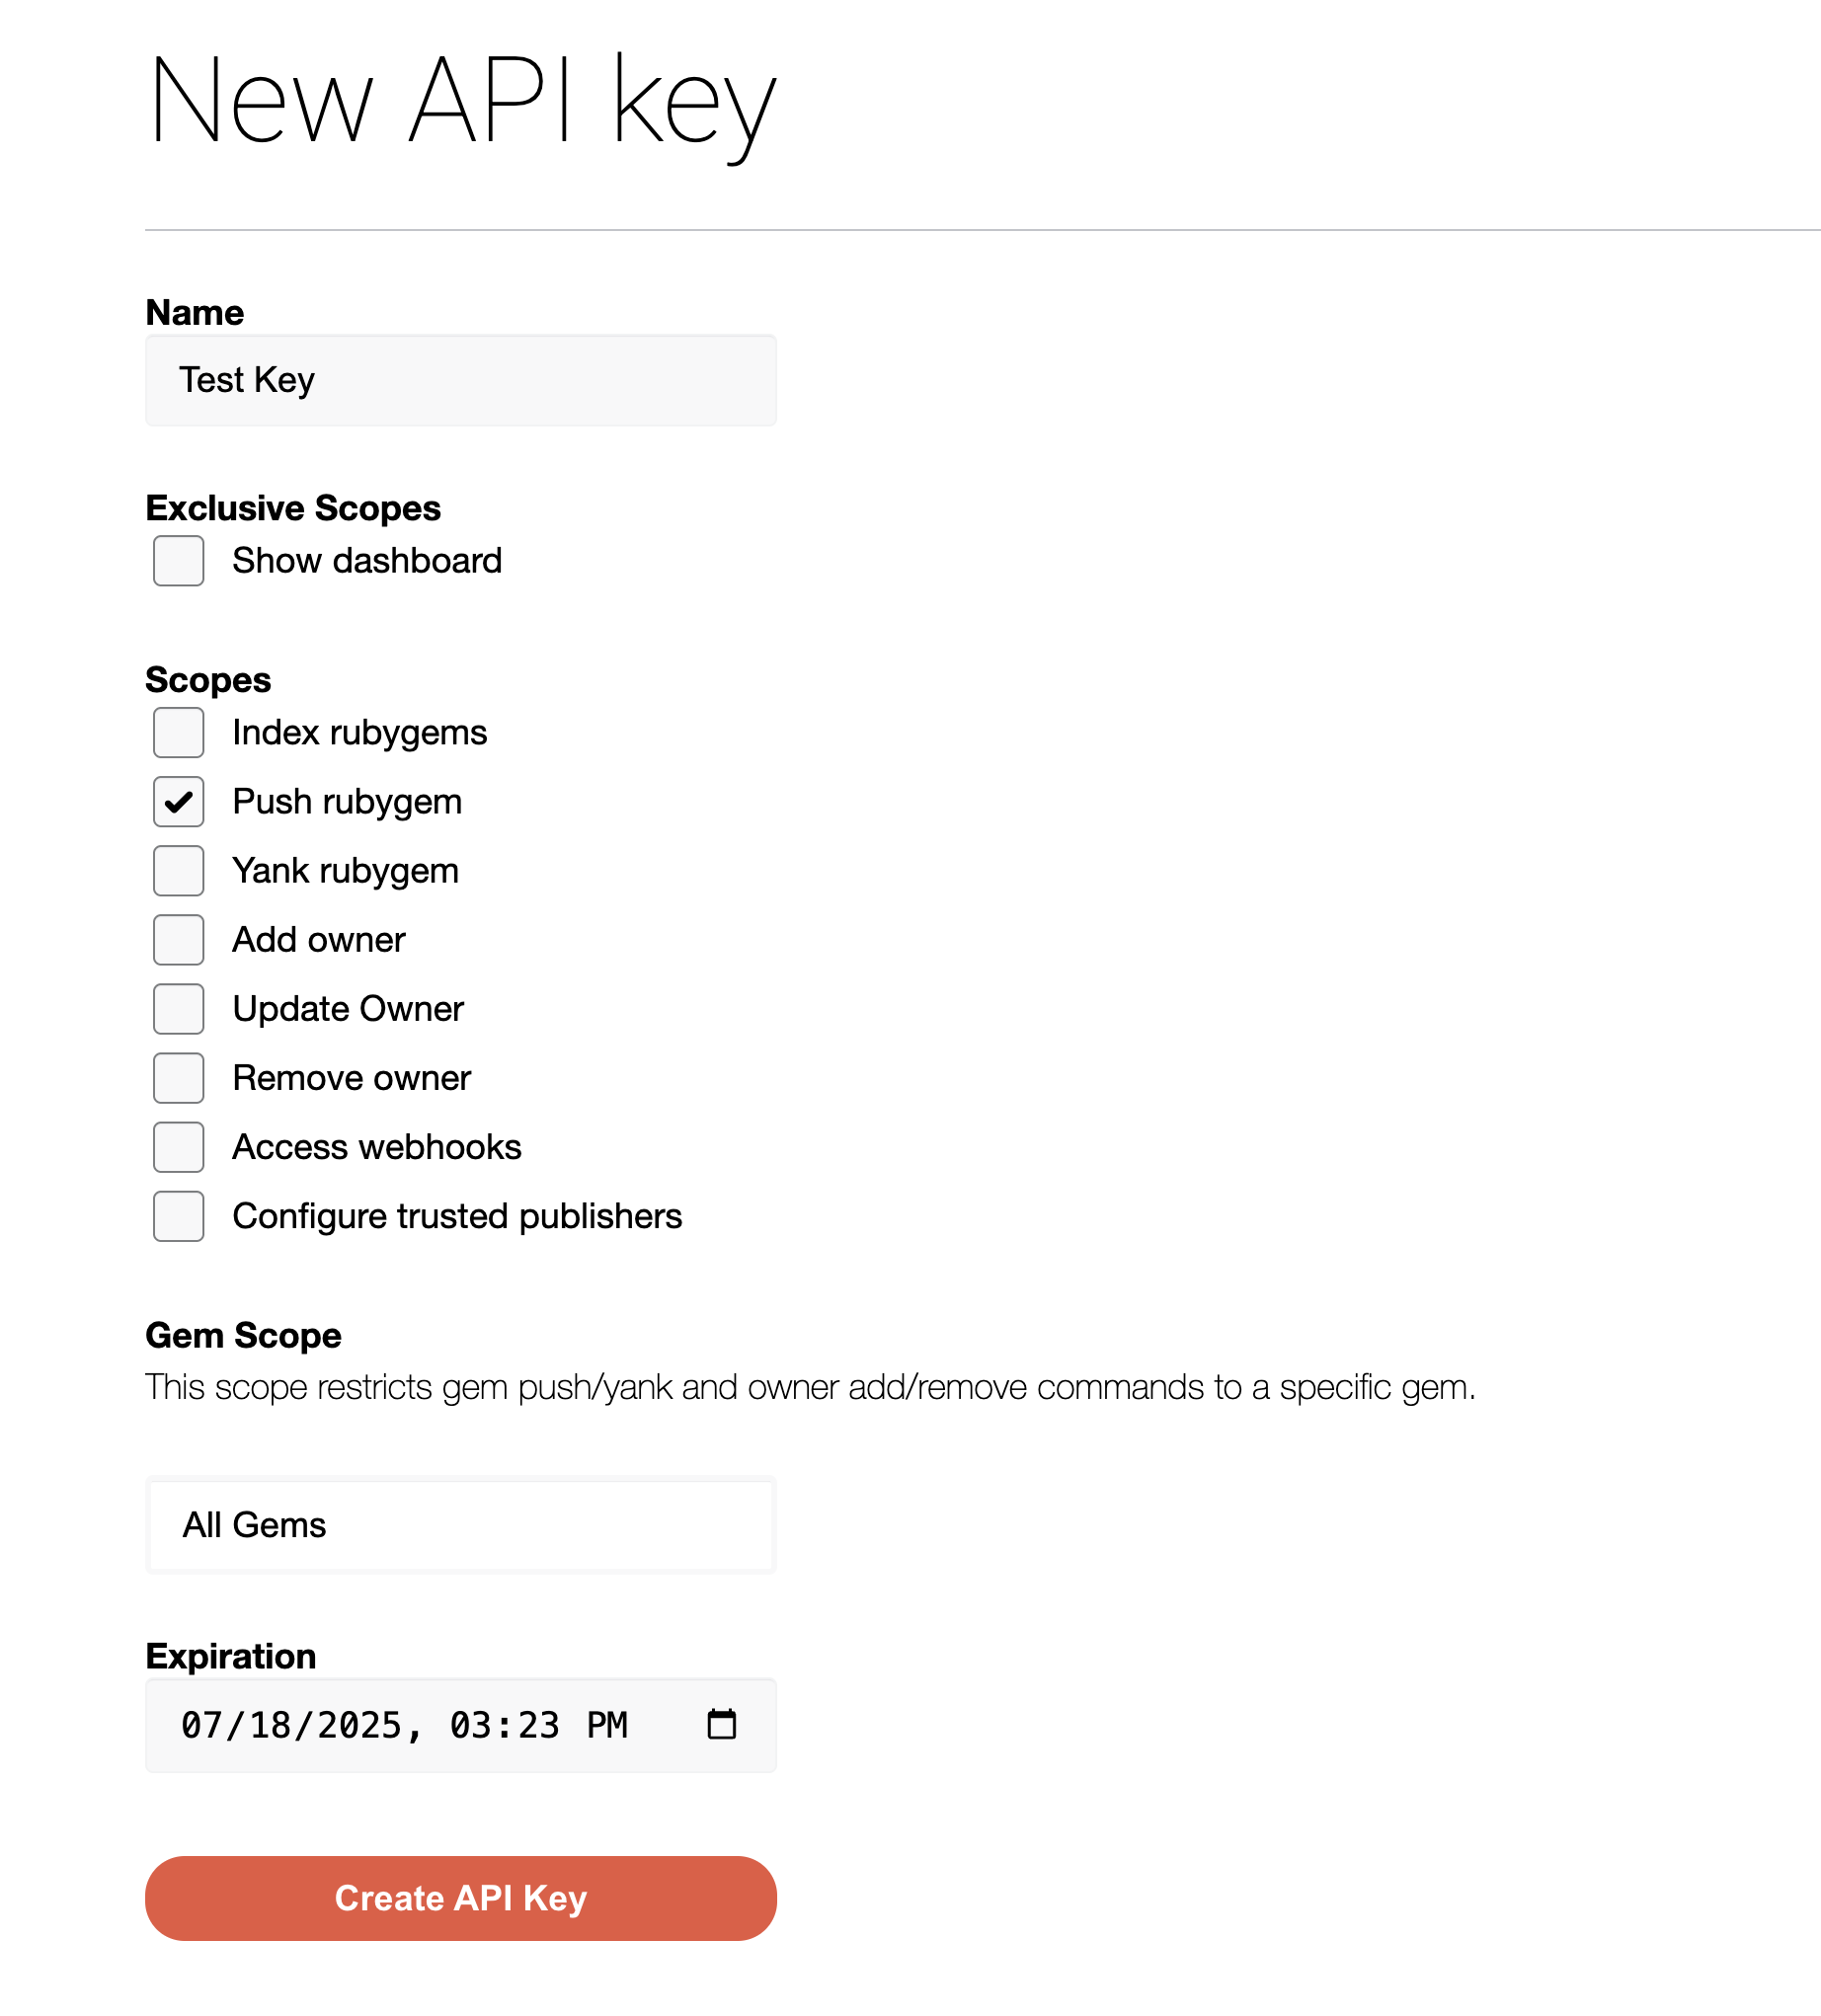Enable the Yank rubygem scope
The width and height of the screenshot is (1821, 2016).
click(178, 870)
